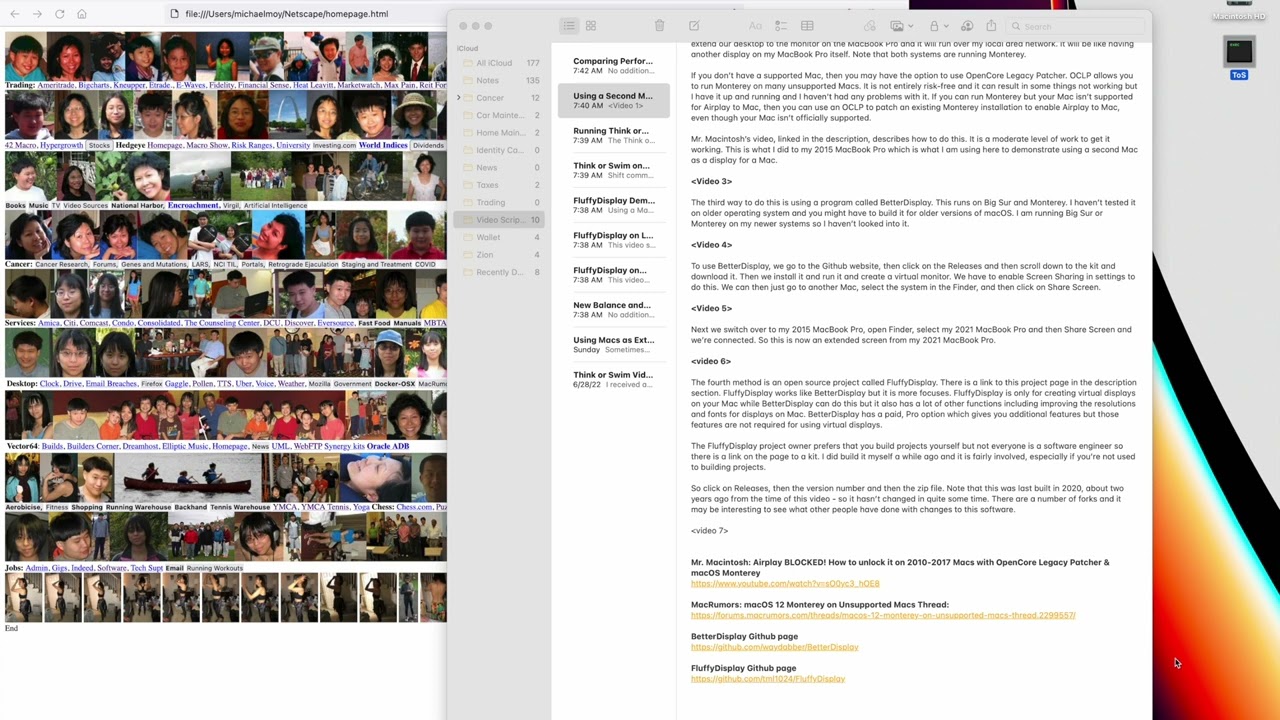Open the youtube.com video link in note
The width and height of the screenshot is (1280, 720).
point(785,583)
